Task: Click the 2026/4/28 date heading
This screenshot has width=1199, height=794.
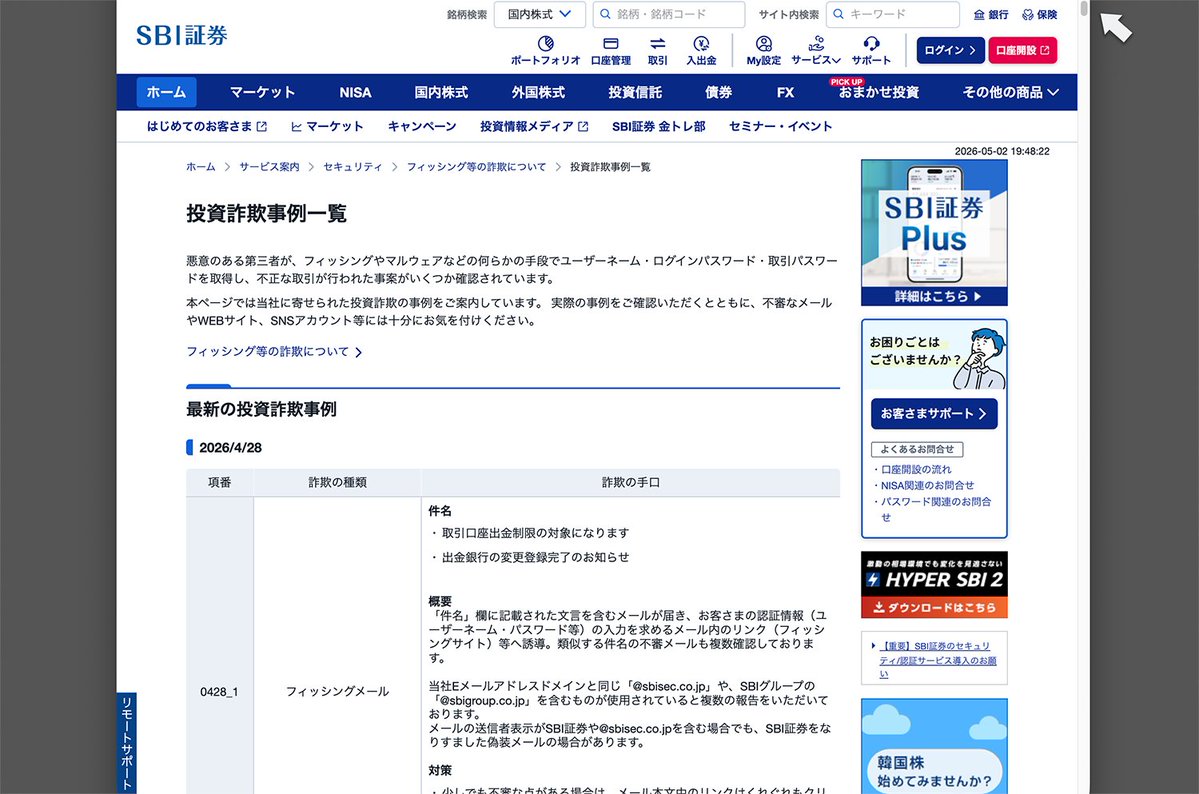Action: pyautogui.click(x=230, y=448)
